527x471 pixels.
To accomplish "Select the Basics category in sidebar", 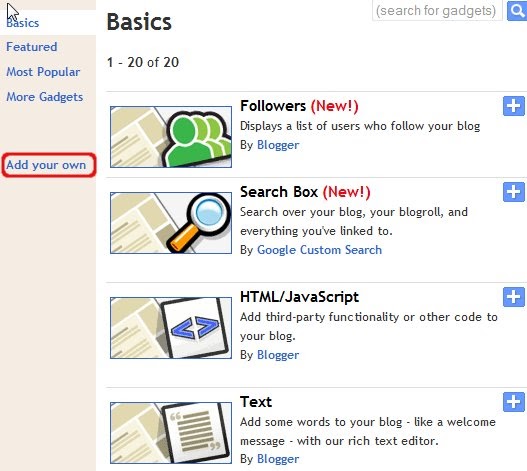I will [23, 23].
